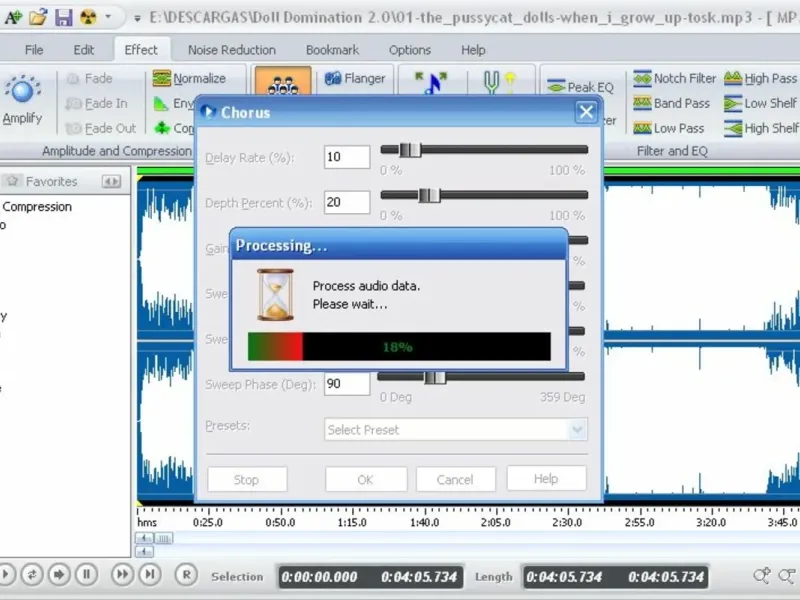800x600 pixels.
Task: Click the Sweep Phase value field
Action: (347, 384)
